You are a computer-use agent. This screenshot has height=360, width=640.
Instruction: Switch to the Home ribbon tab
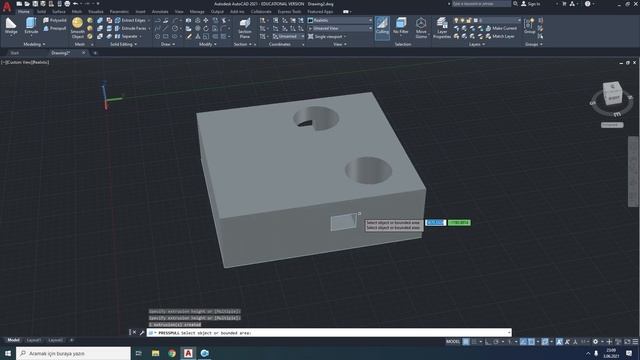tap(24, 12)
